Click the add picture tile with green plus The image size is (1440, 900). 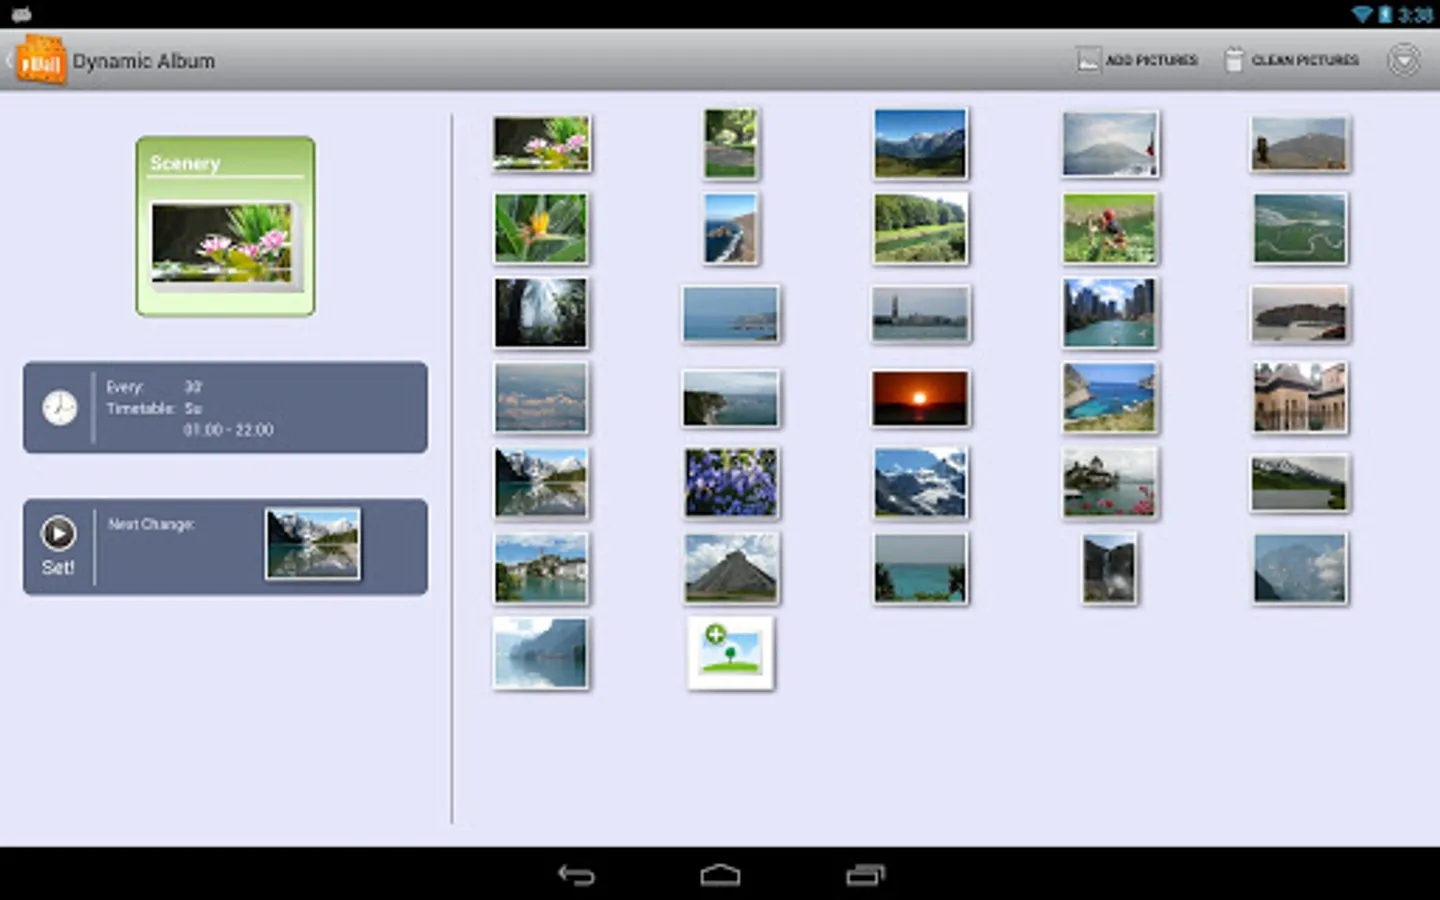click(x=731, y=653)
